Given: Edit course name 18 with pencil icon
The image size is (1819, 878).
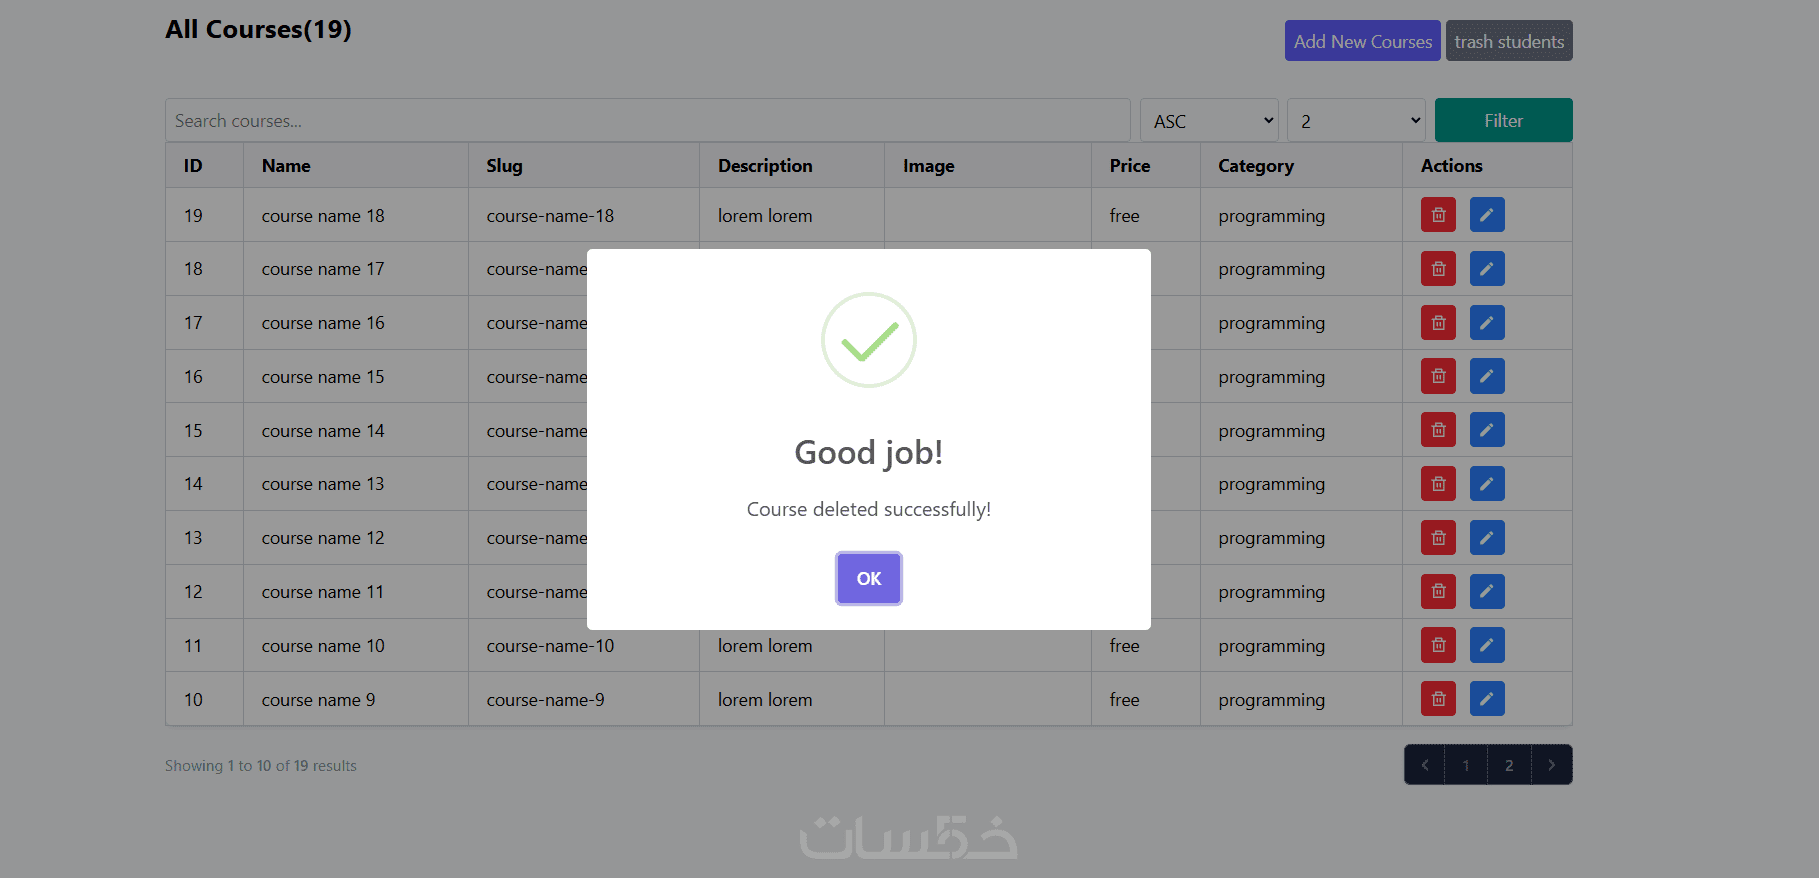Looking at the screenshot, I should click(x=1487, y=215).
